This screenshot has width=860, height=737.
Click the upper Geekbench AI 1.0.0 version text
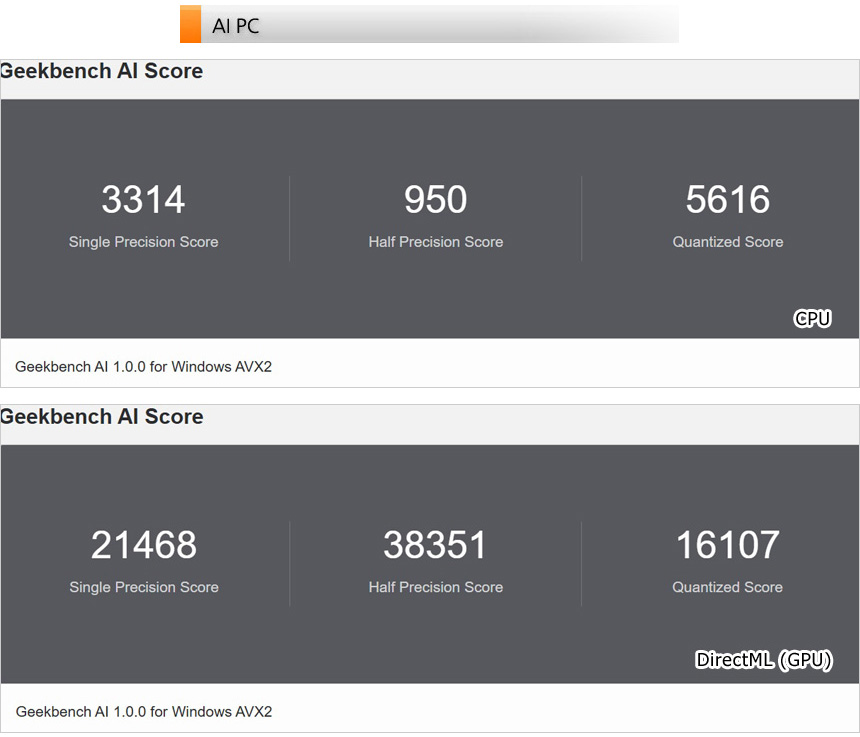tap(143, 367)
